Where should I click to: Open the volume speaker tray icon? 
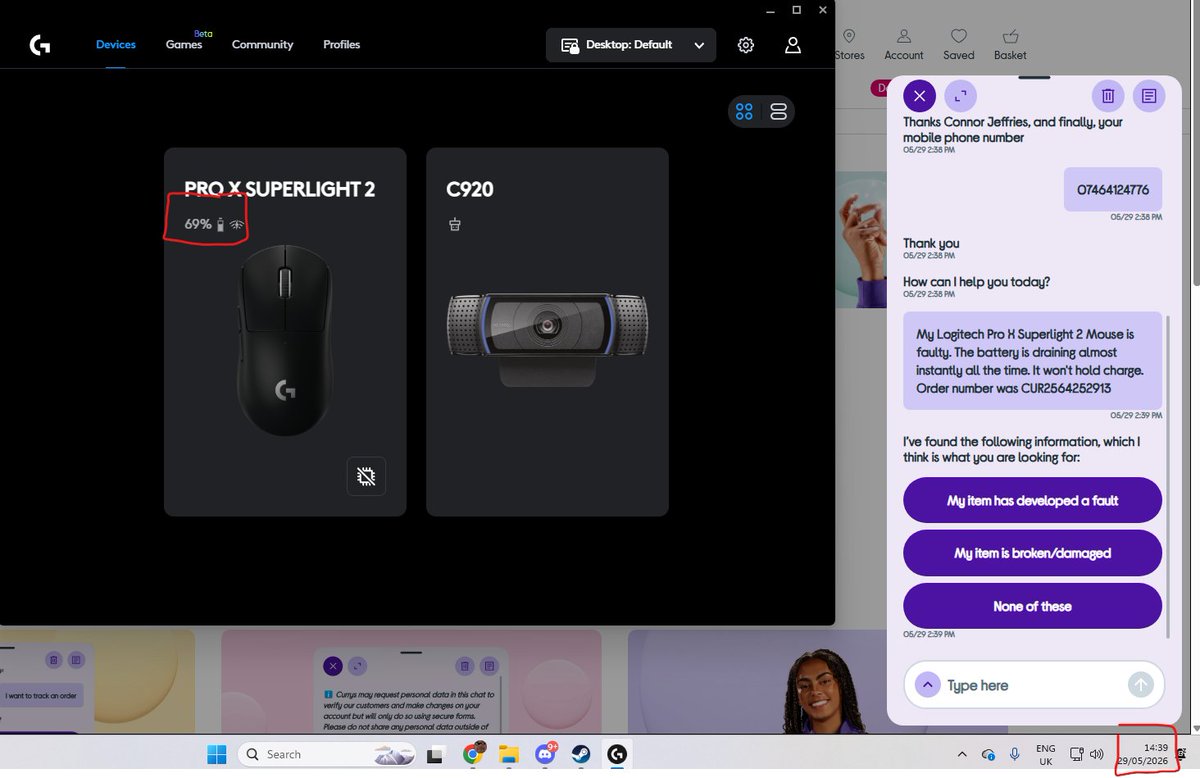pos(1097,754)
